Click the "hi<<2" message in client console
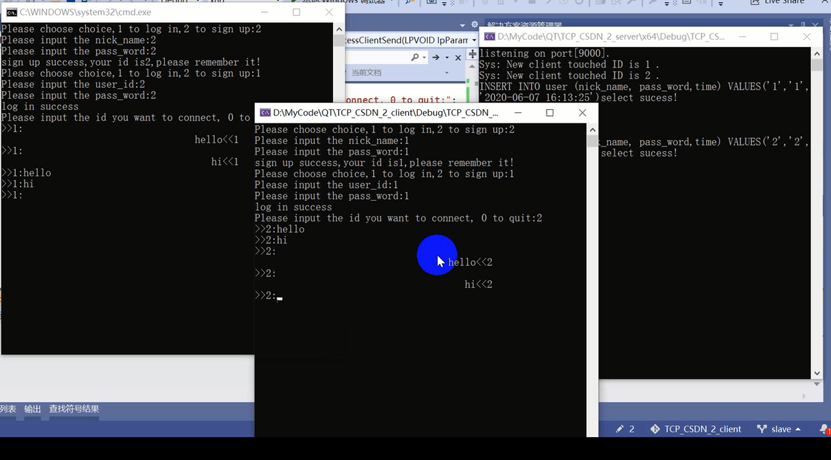 (479, 285)
